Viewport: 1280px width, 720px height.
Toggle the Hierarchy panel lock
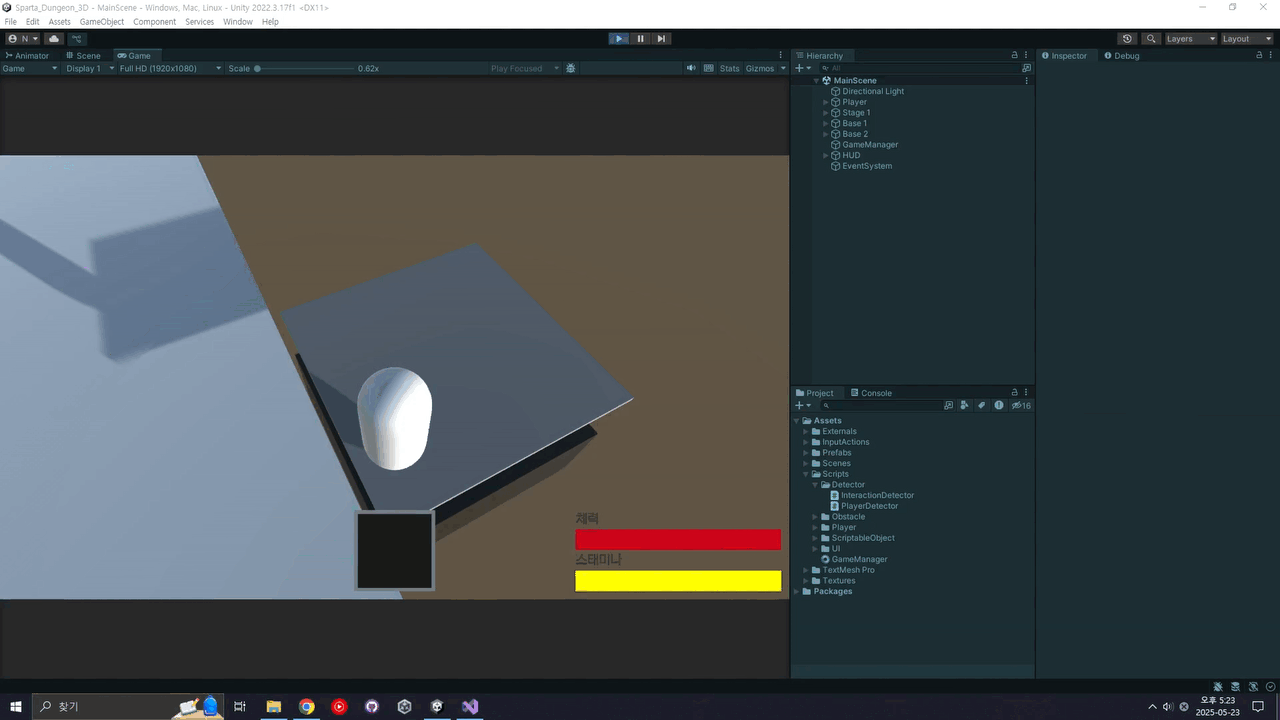click(x=1014, y=56)
